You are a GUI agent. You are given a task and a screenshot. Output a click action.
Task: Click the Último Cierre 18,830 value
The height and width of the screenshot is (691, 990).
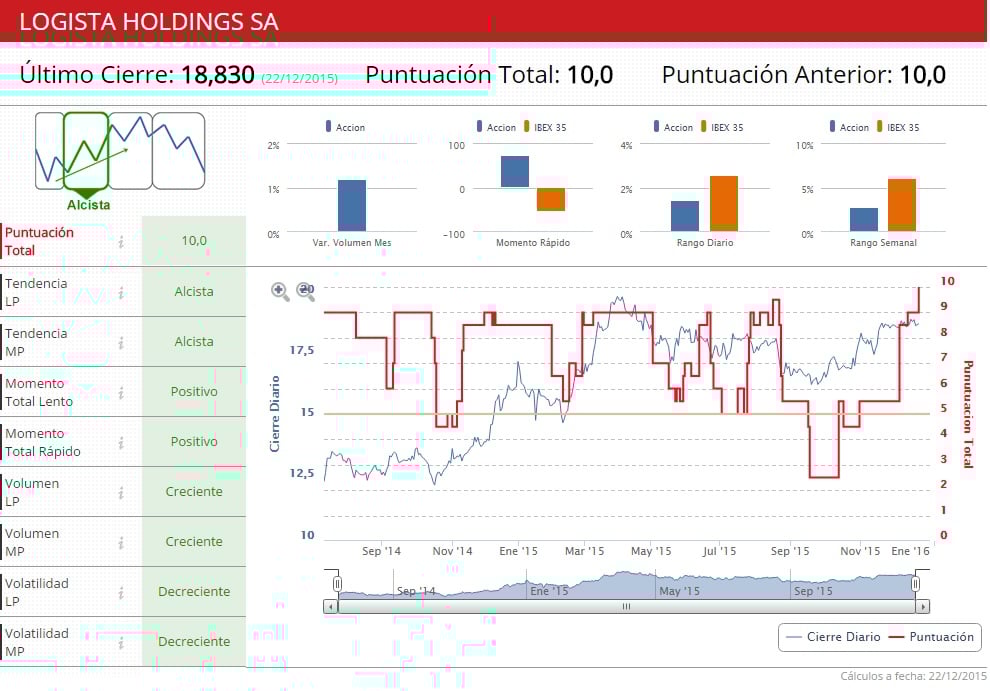[x=218, y=75]
